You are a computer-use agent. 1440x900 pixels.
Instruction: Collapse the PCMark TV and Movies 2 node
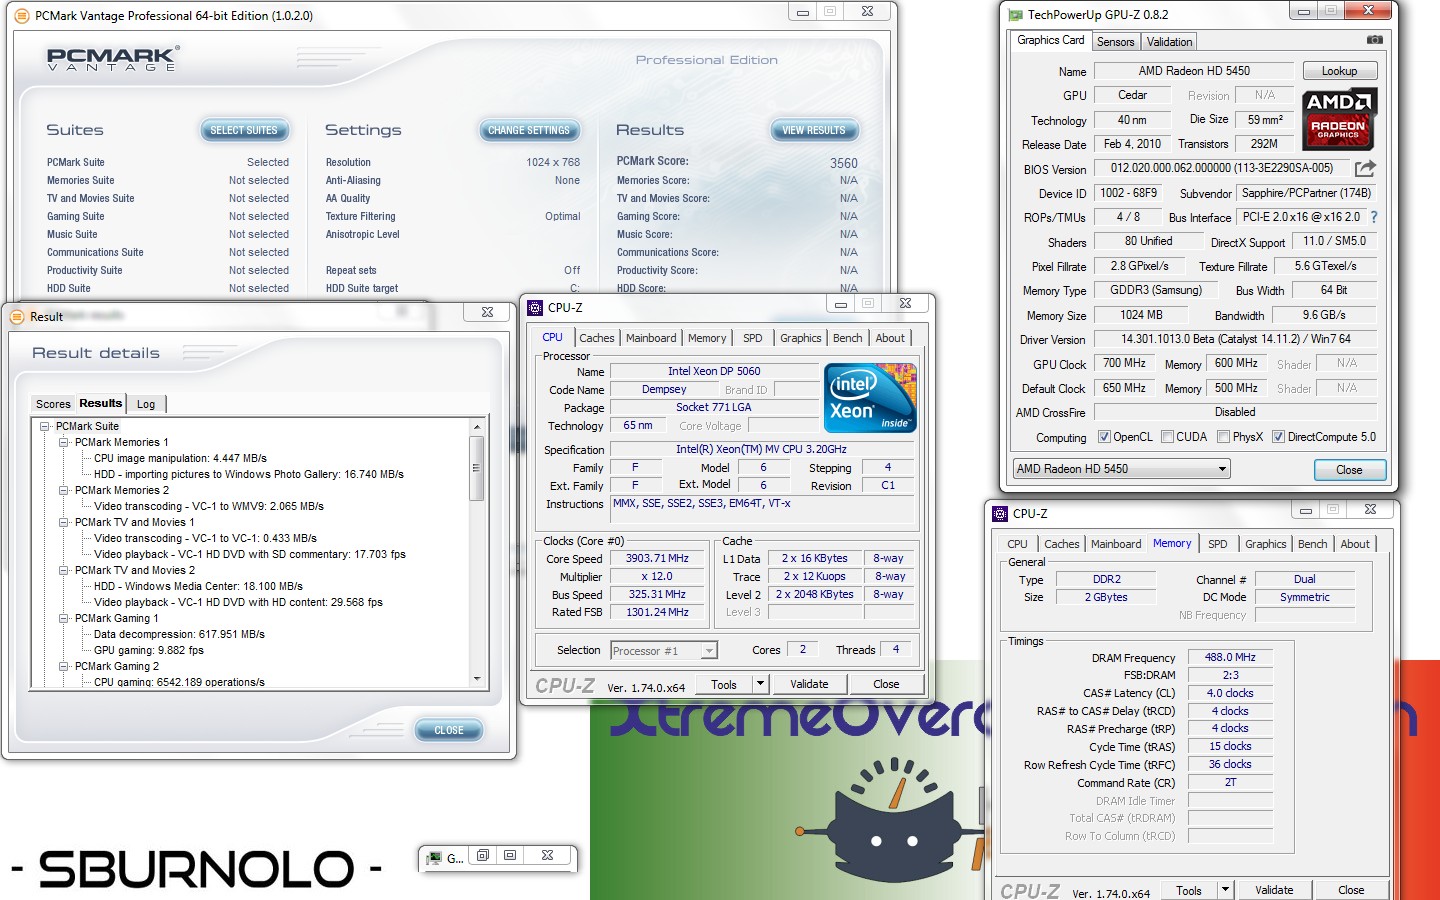point(64,570)
